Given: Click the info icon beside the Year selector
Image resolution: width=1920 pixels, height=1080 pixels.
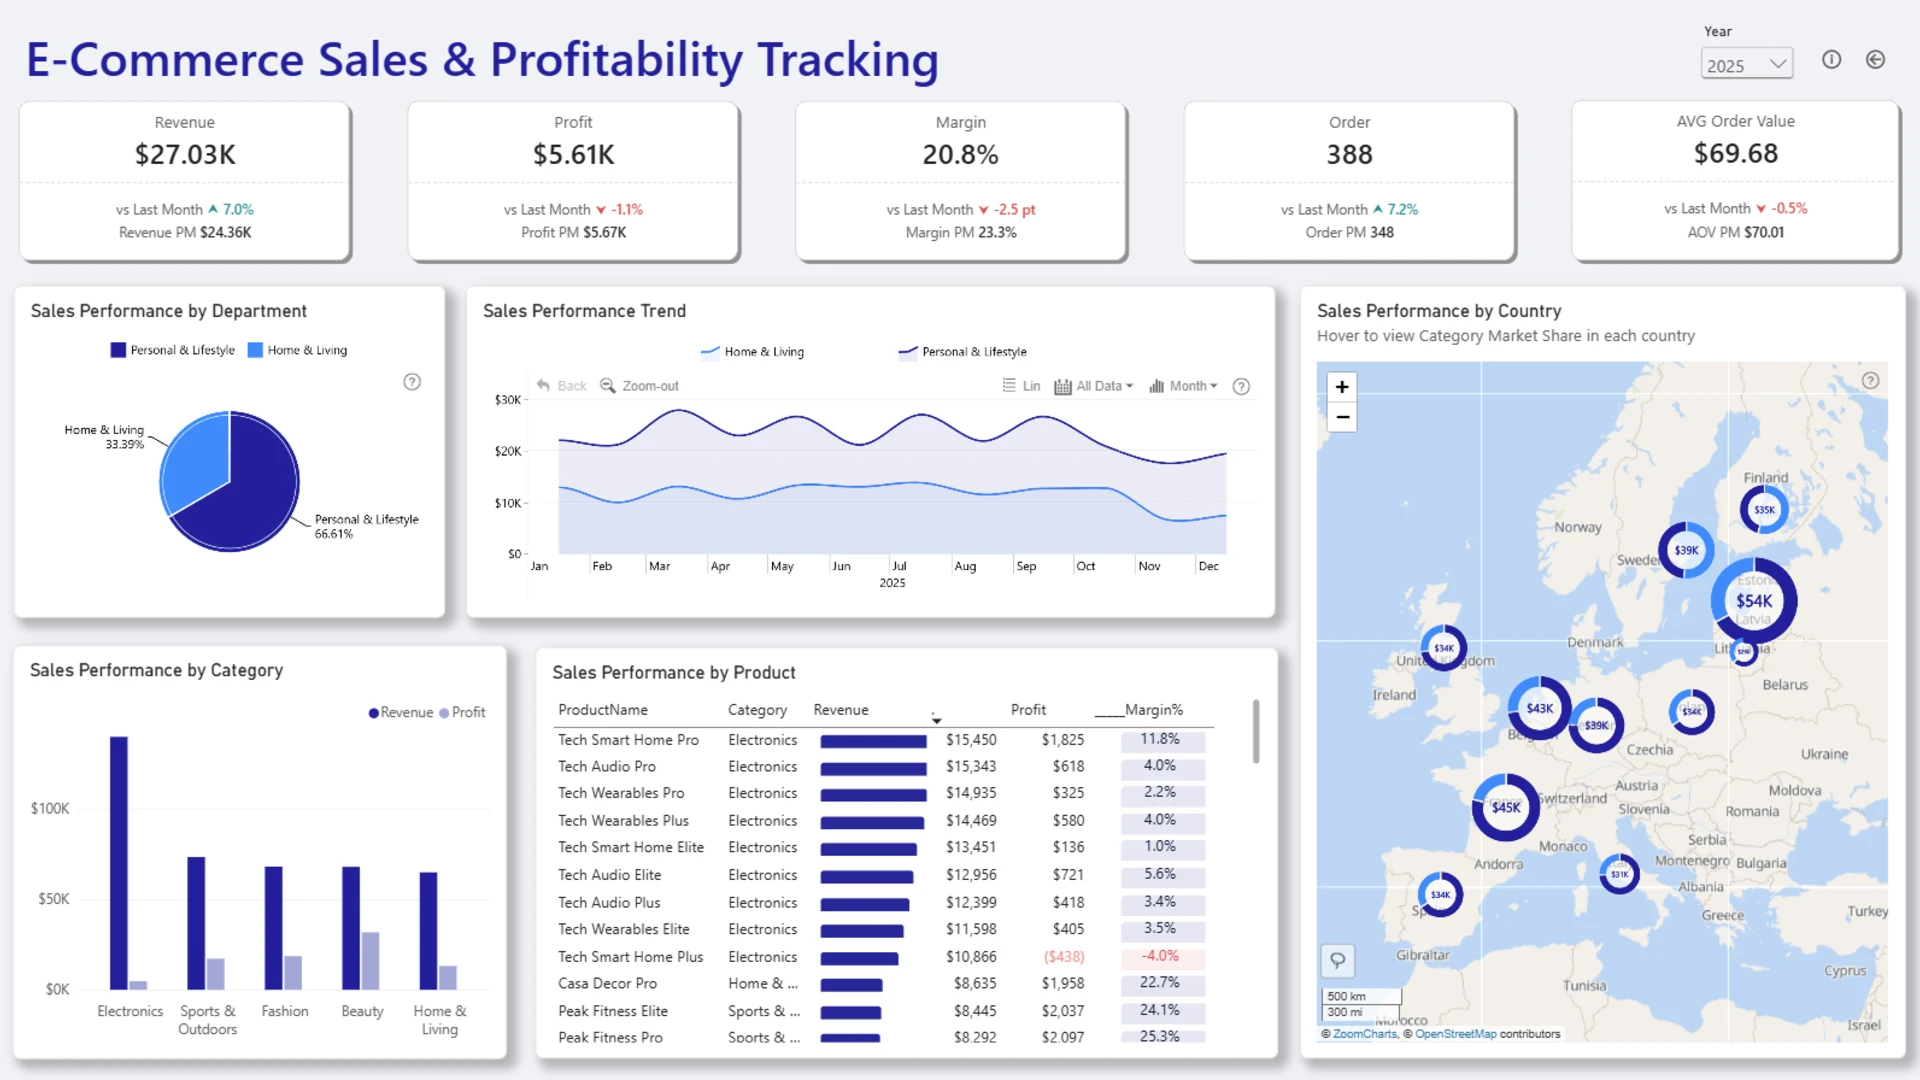Looking at the screenshot, I should (x=1831, y=60).
